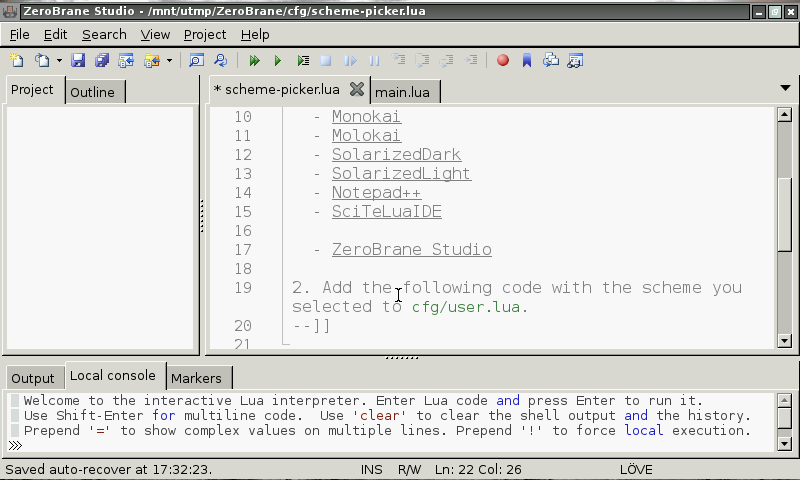Image resolution: width=800 pixels, height=480 pixels.
Task: Open the Search menu
Action: pyautogui.click(x=104, y=35)
